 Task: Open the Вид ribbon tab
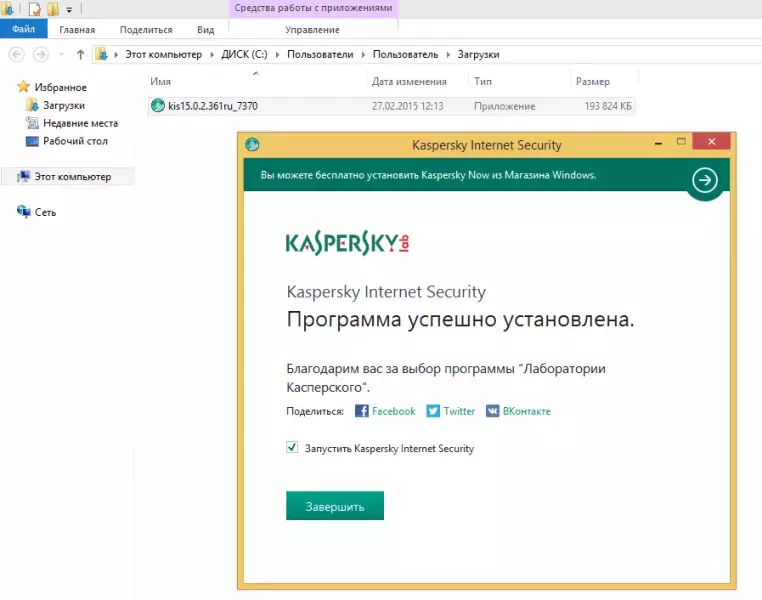pyautogui.click(x=206, y=30)
